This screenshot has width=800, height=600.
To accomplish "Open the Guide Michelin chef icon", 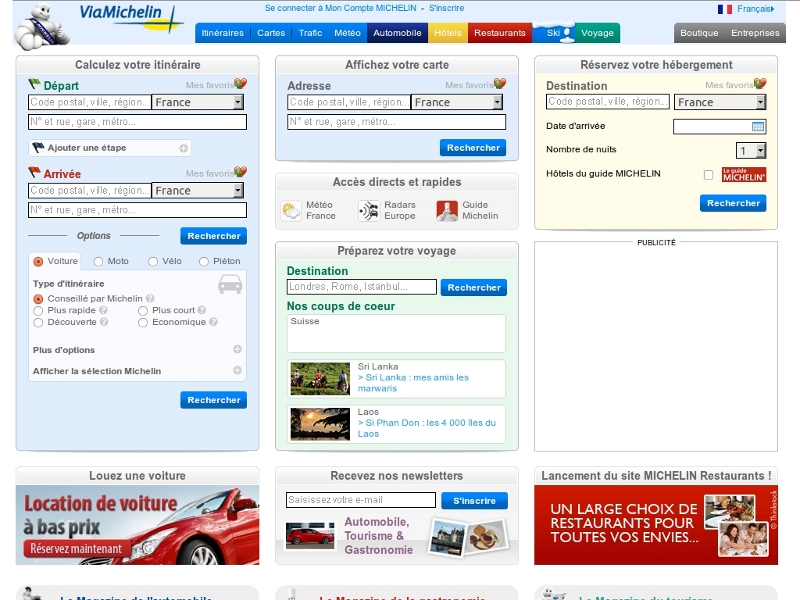I will pyautogui.click(x=447, y=210).
